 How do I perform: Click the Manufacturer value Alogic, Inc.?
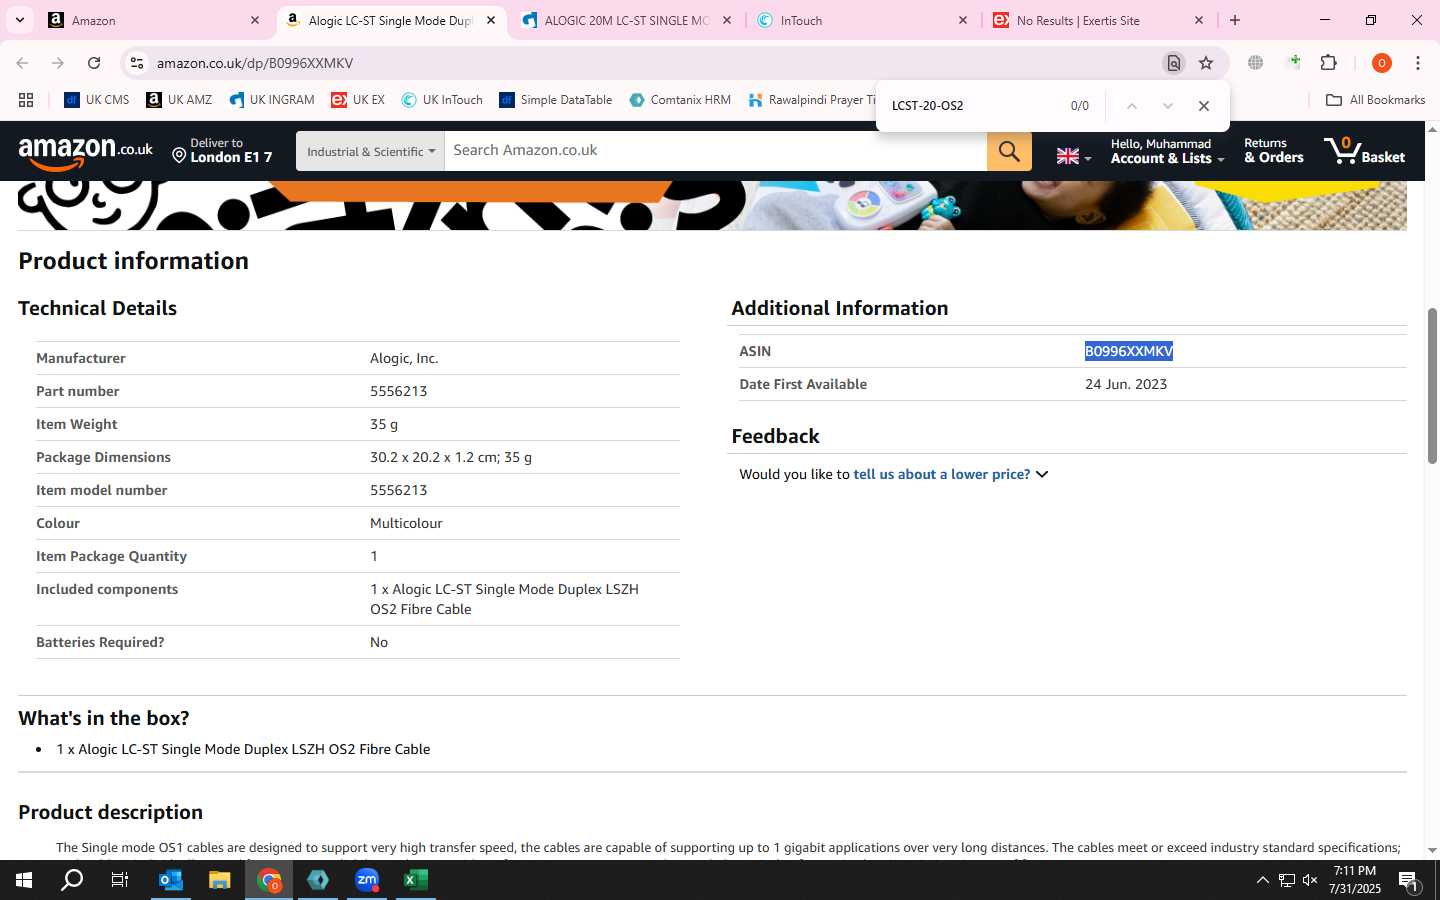tap(404, 358)
